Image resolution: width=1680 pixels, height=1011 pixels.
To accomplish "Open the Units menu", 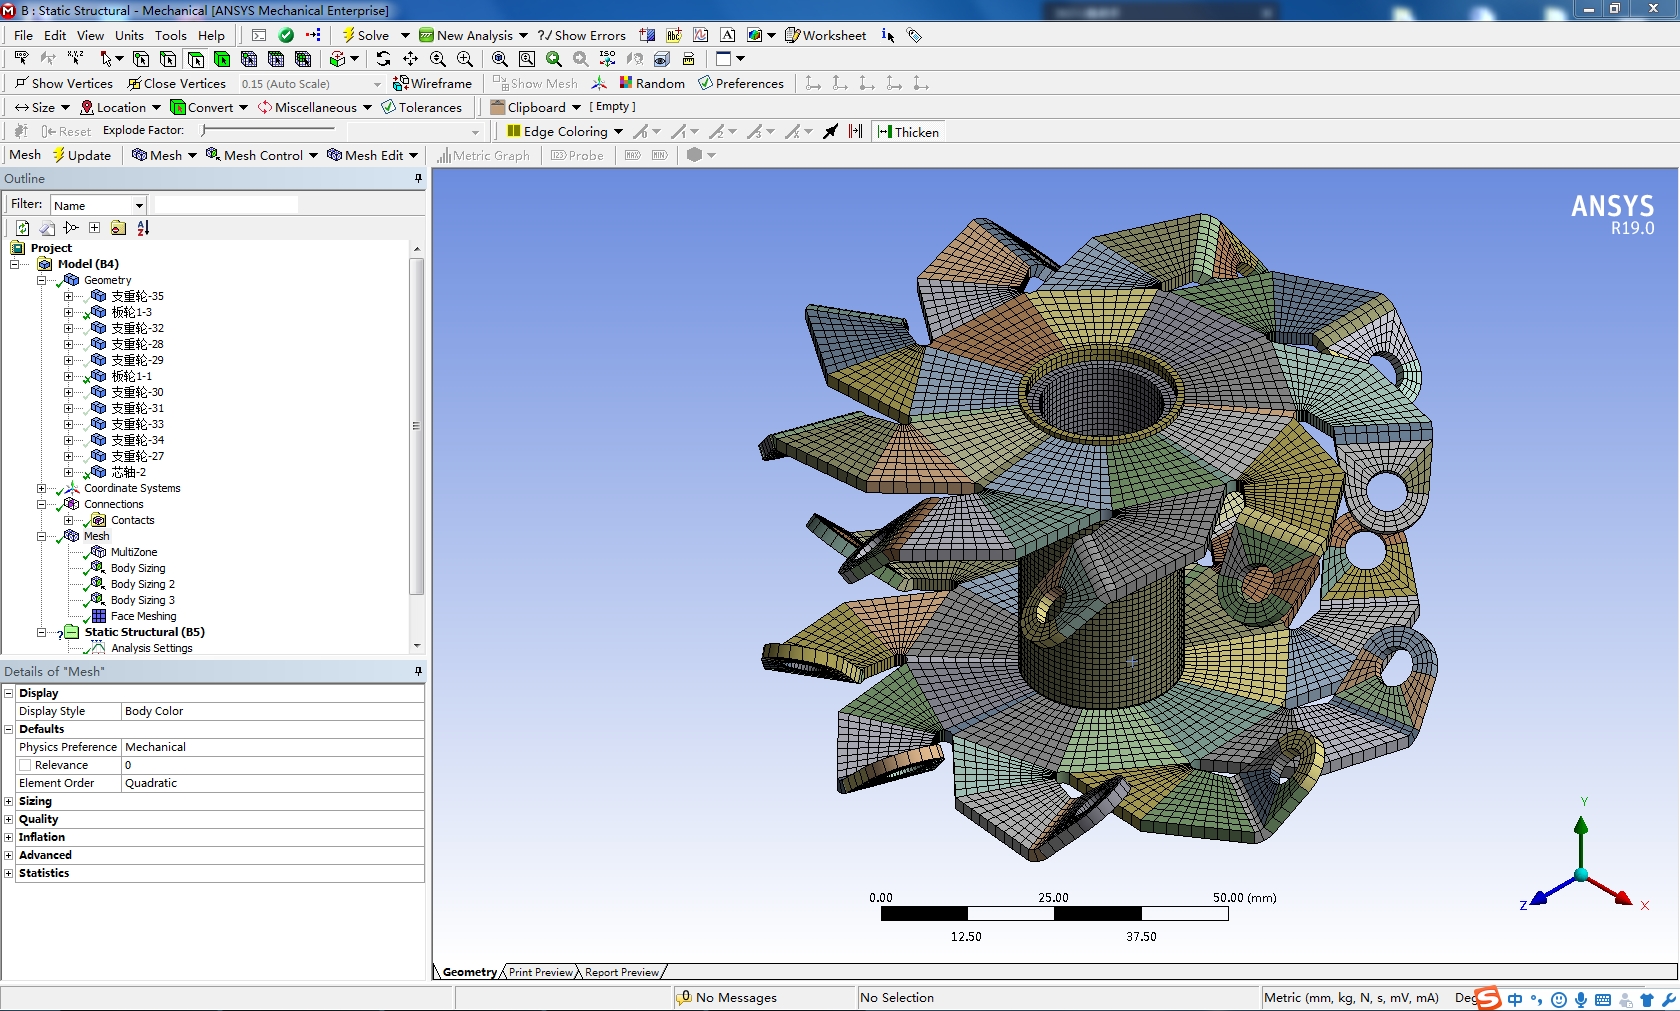I will pyautogui.click(x=129, y=35).
